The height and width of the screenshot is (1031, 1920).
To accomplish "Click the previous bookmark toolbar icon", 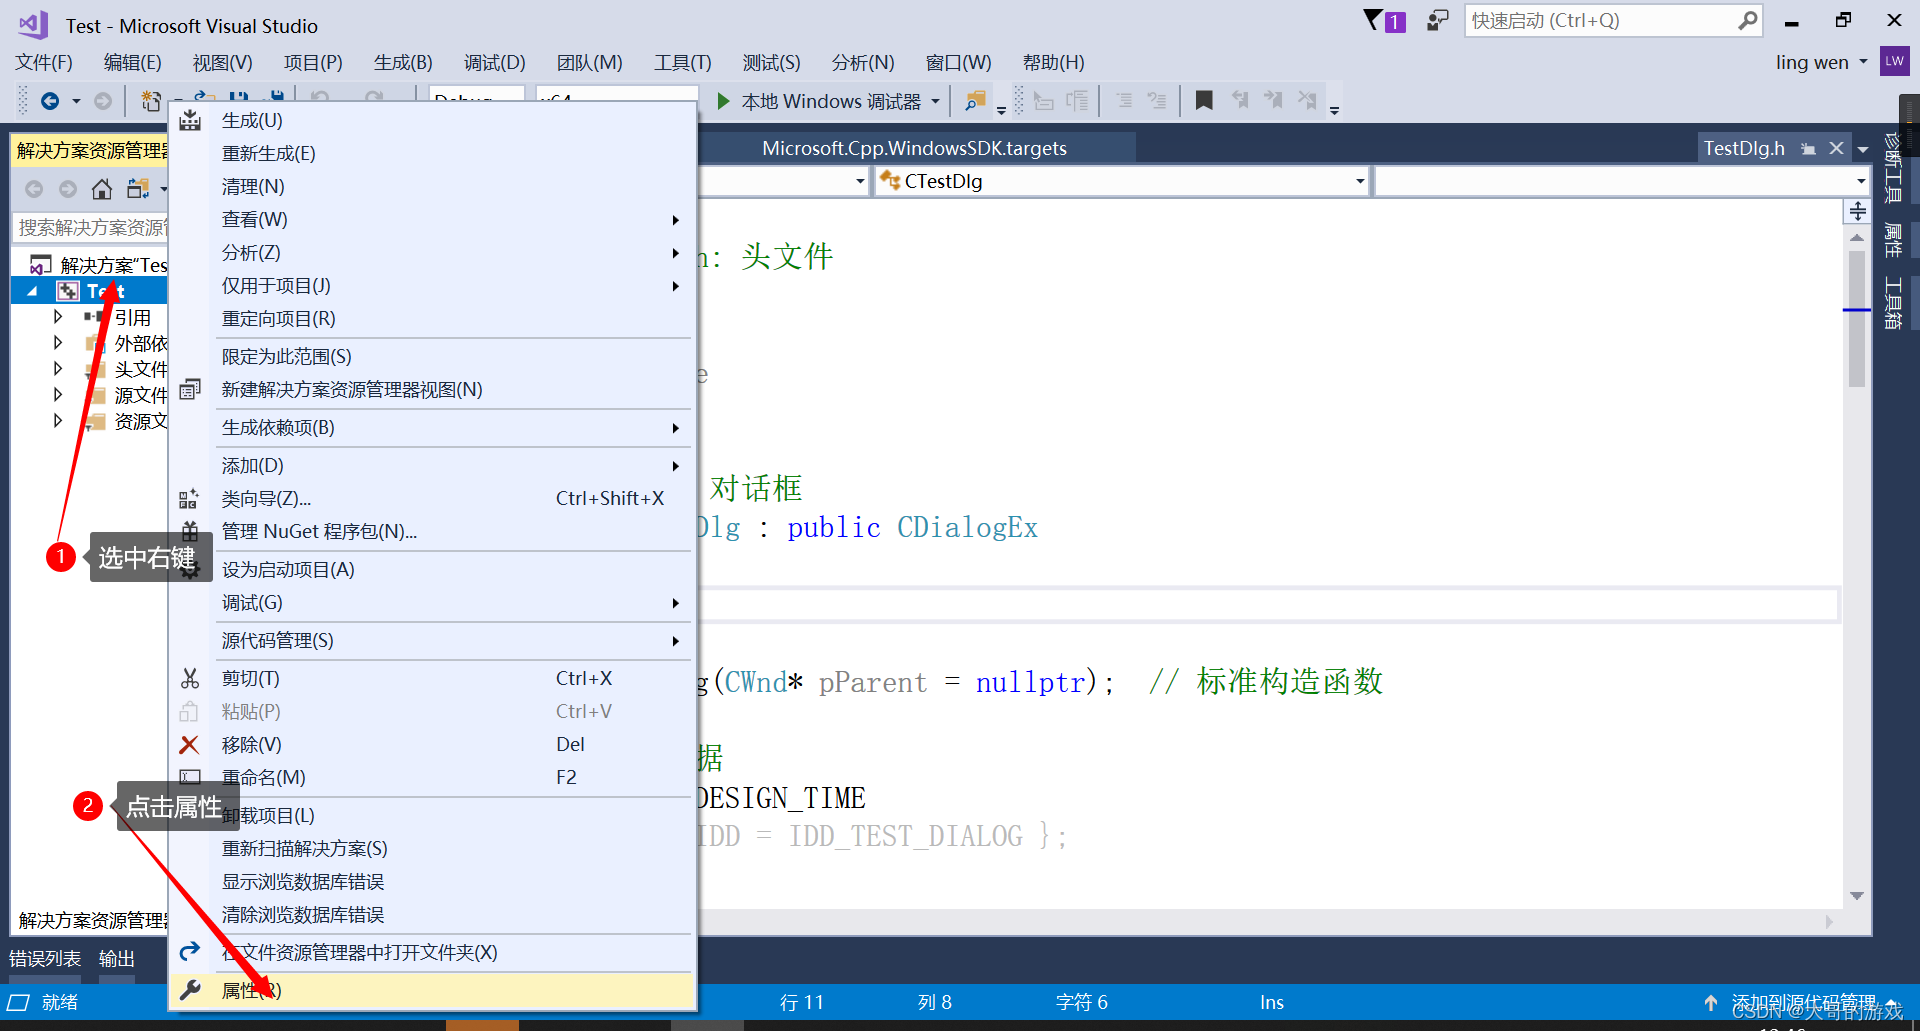I will pos(1240,100).
